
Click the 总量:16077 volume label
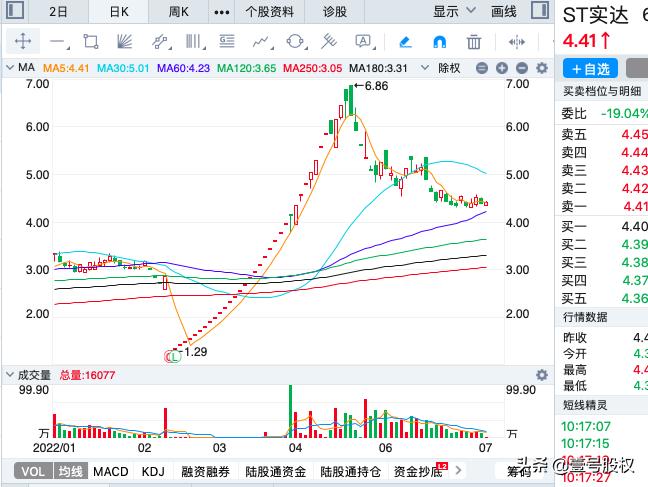click(x=87, y=375)
